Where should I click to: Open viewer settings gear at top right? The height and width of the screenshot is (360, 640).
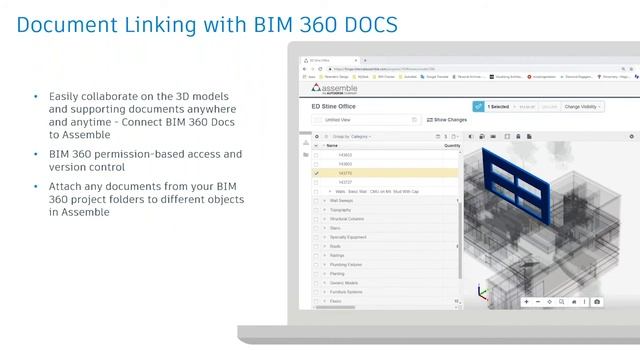632,136
